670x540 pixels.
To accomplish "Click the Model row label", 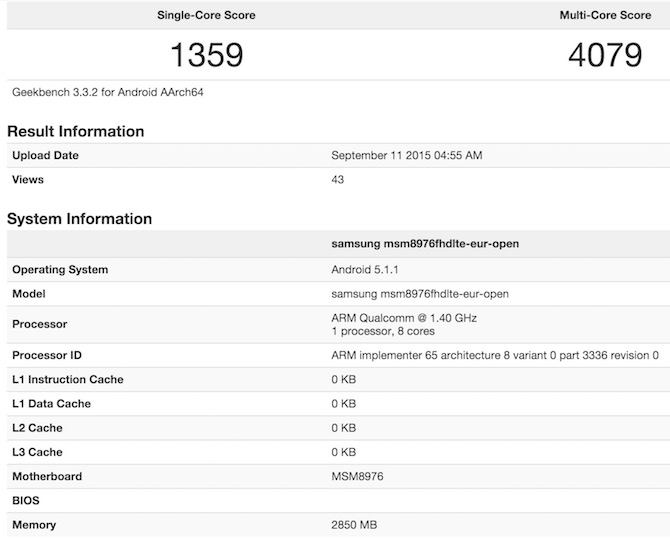I will tap(30, 294).
